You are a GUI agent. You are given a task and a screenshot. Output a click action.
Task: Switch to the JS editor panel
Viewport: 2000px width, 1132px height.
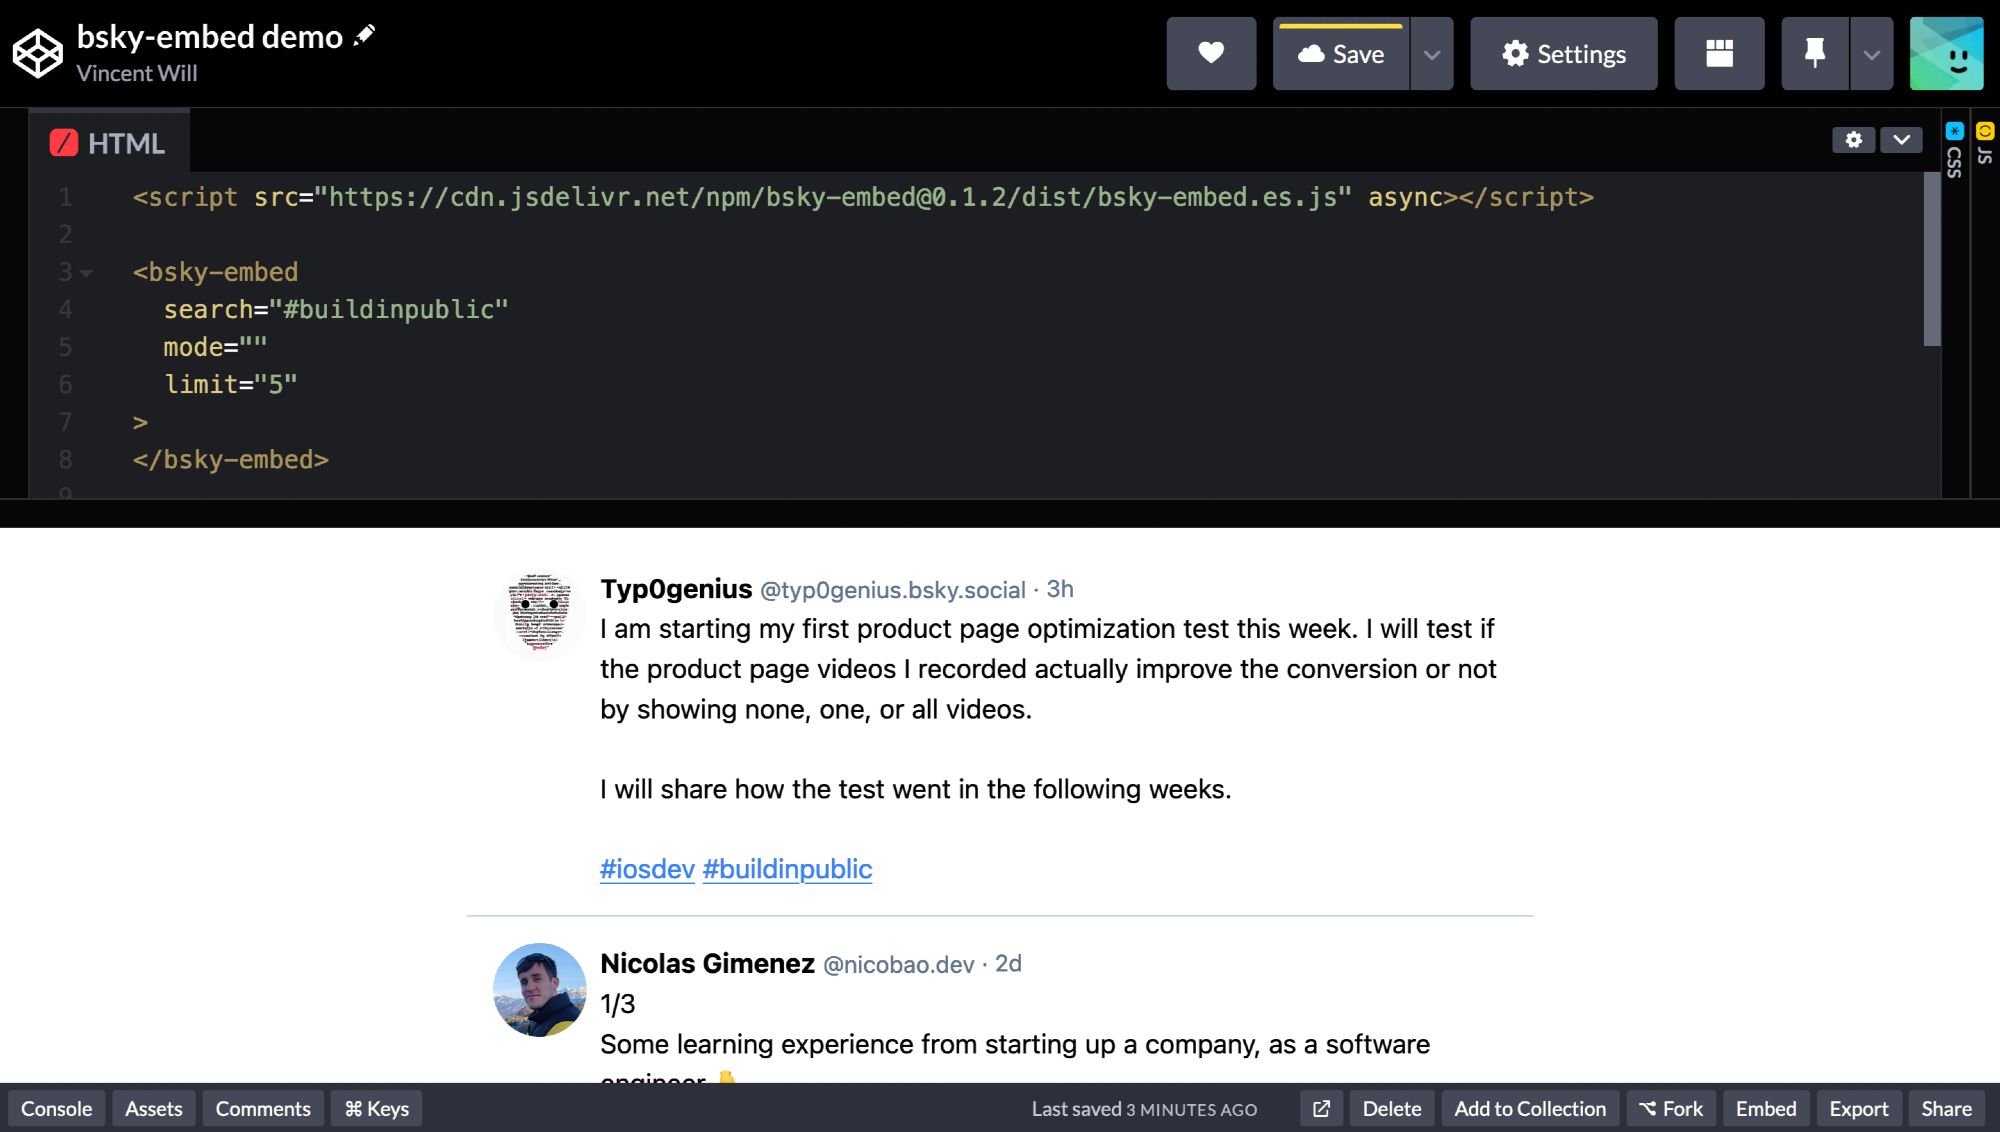pyautogui.click(x=1985, y=144)
